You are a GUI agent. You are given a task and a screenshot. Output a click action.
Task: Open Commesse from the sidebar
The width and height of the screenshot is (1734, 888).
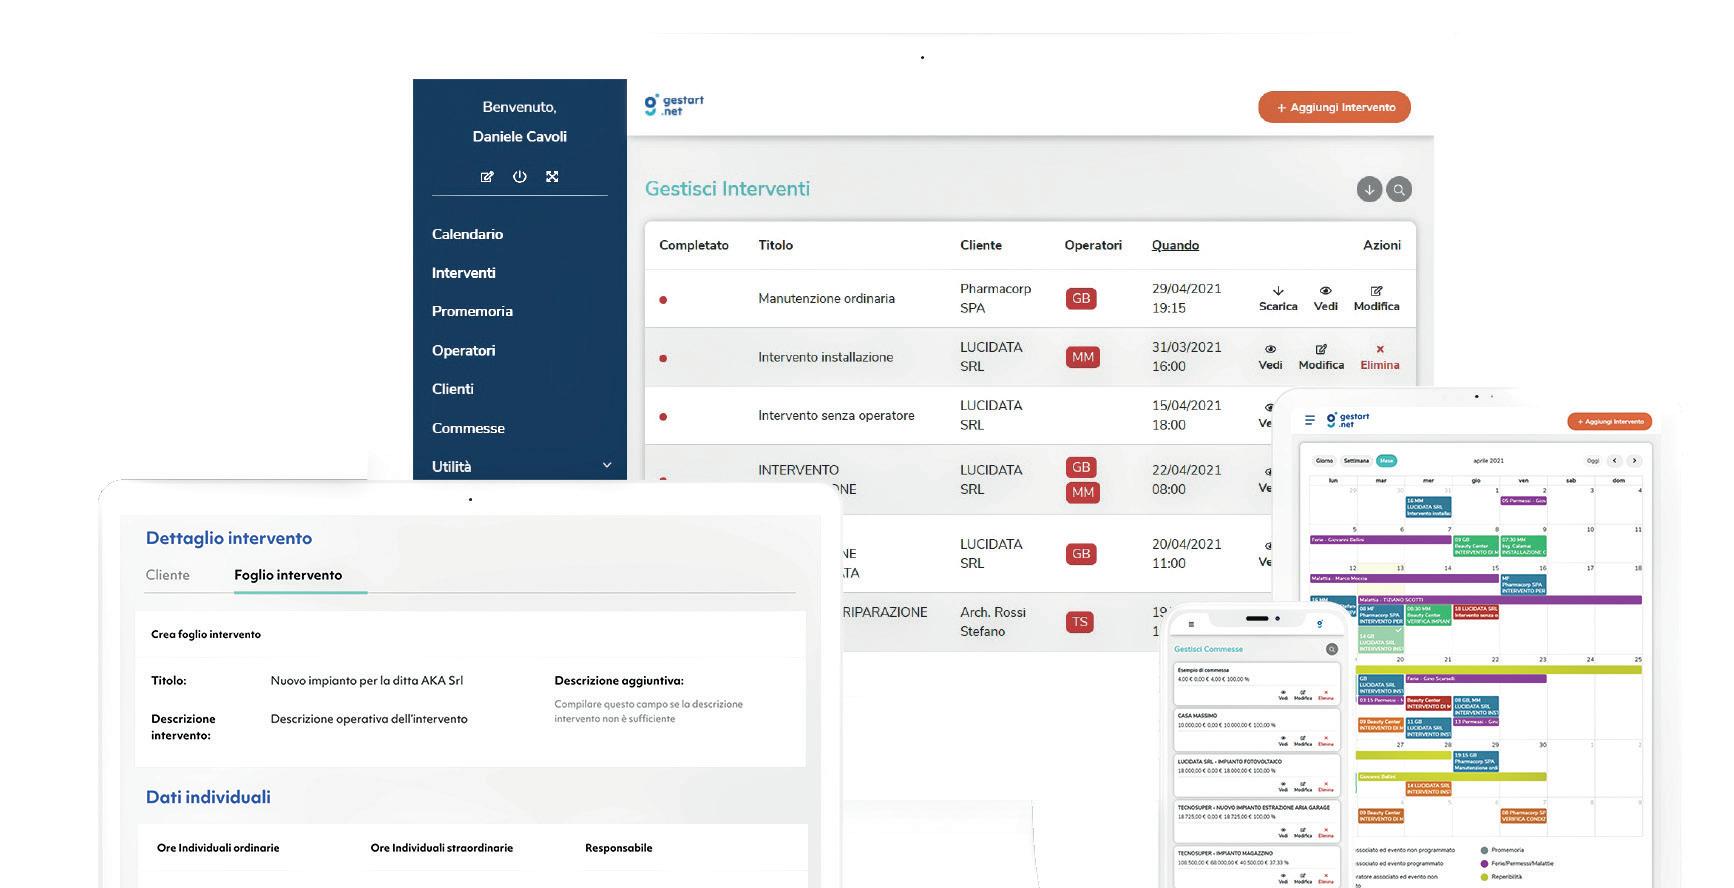468,428
